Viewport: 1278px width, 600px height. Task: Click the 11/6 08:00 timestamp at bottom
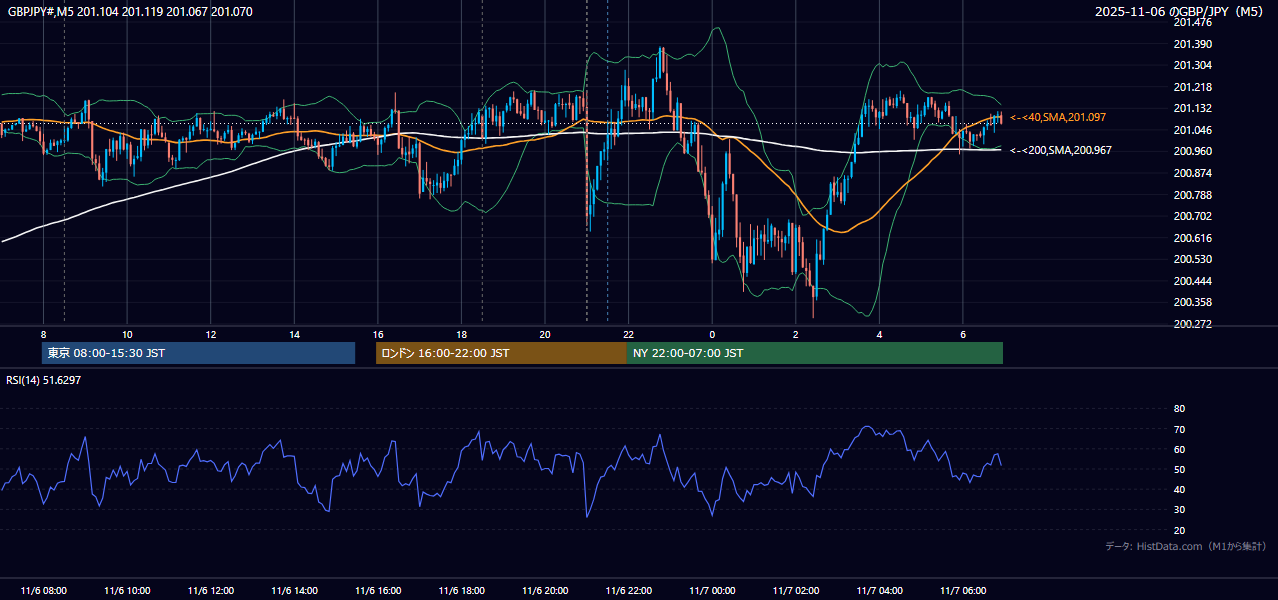coord(43,591)
